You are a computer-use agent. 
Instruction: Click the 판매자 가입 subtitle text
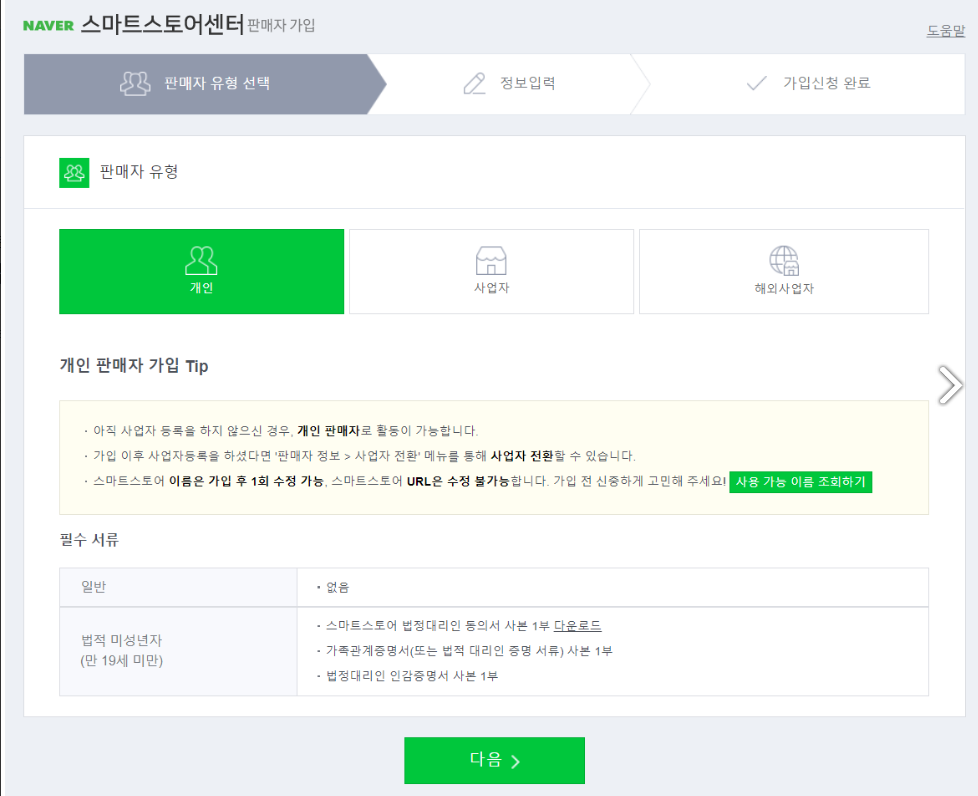point(281,26)
